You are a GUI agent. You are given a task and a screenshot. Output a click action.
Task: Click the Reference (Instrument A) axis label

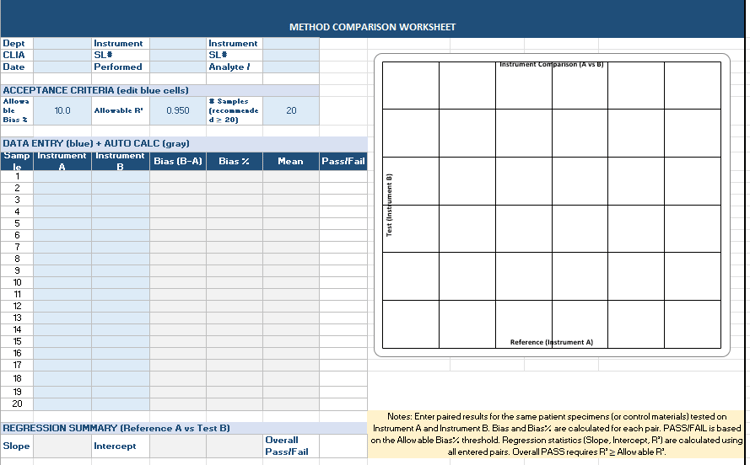coord(551,342)
